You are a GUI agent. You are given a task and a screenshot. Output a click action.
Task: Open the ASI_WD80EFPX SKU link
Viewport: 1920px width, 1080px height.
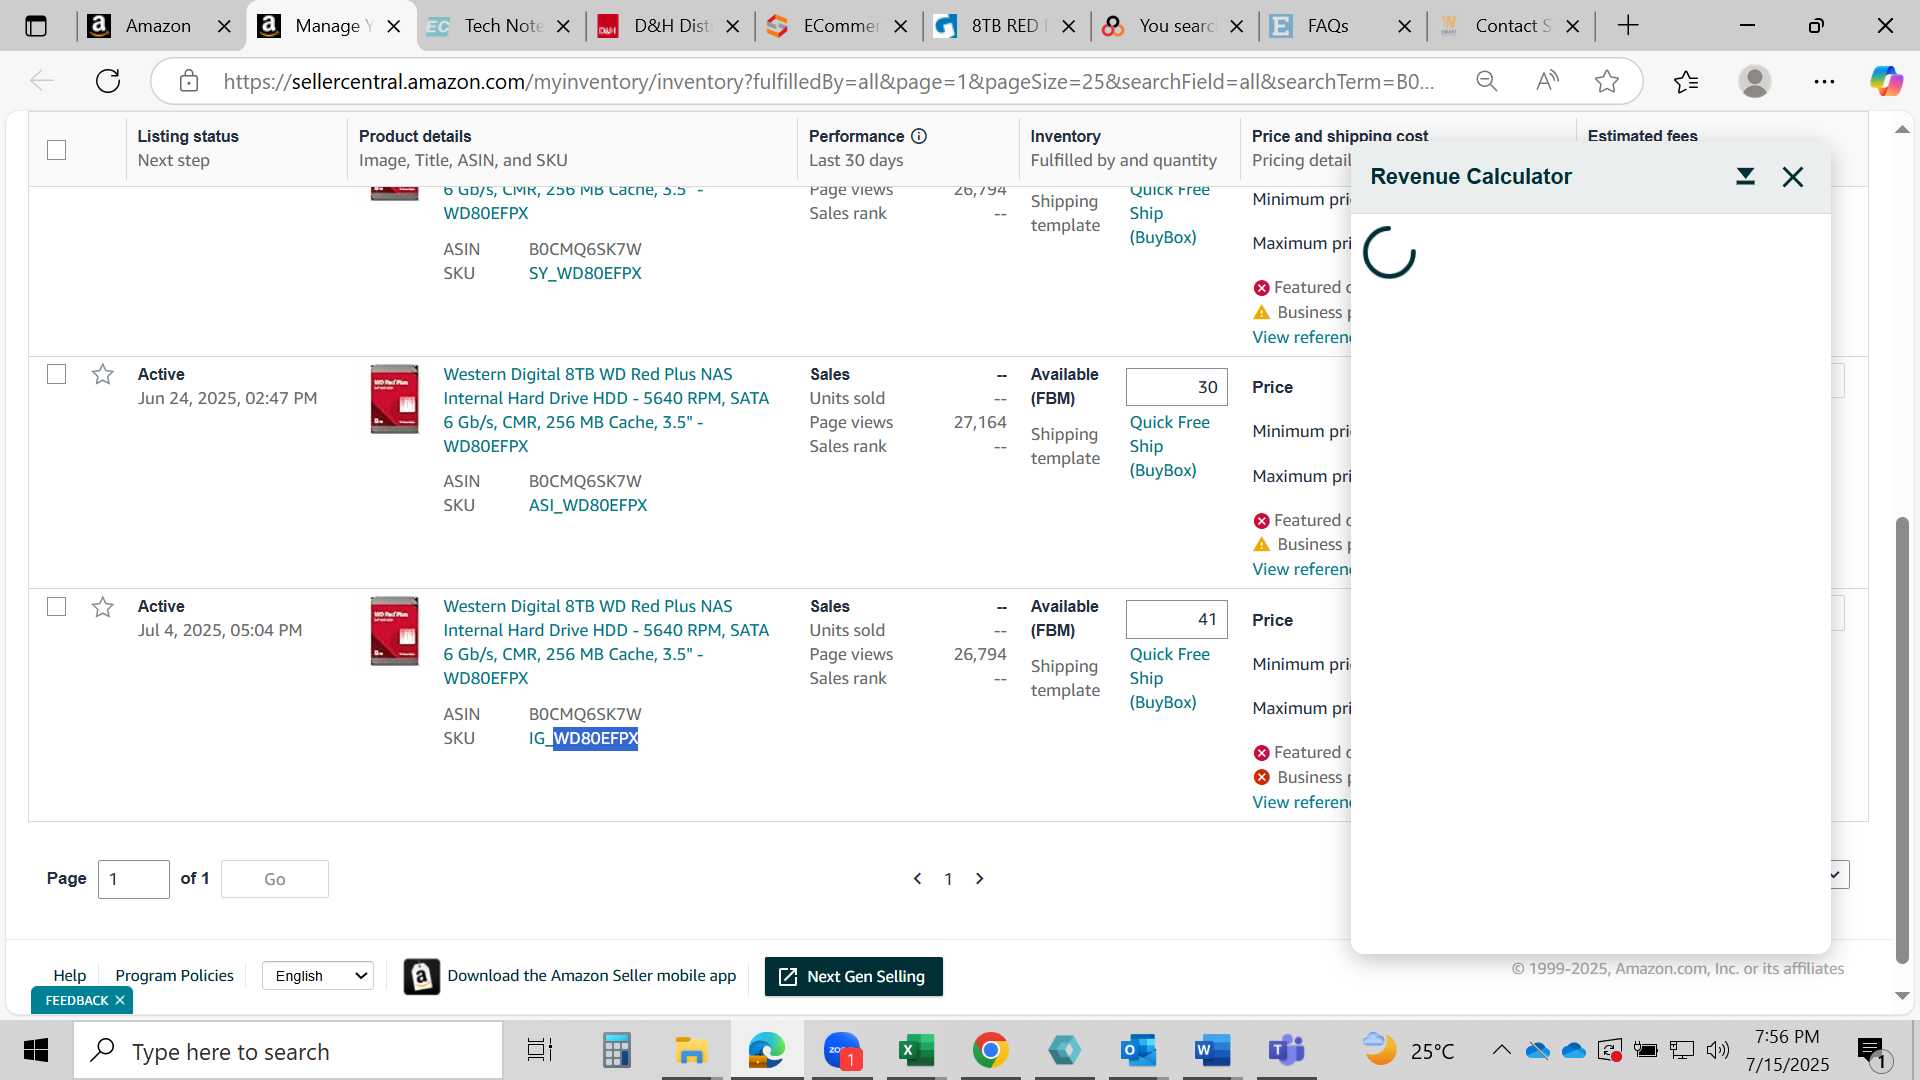588,505
